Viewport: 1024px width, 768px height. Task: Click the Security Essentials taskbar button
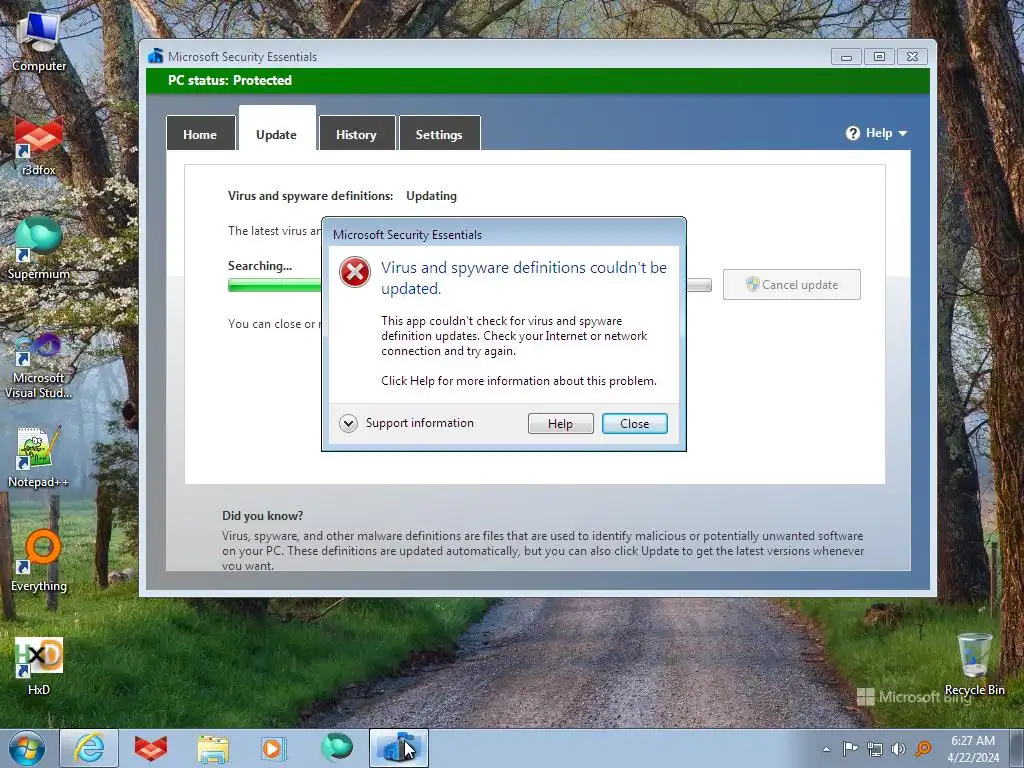399,748
